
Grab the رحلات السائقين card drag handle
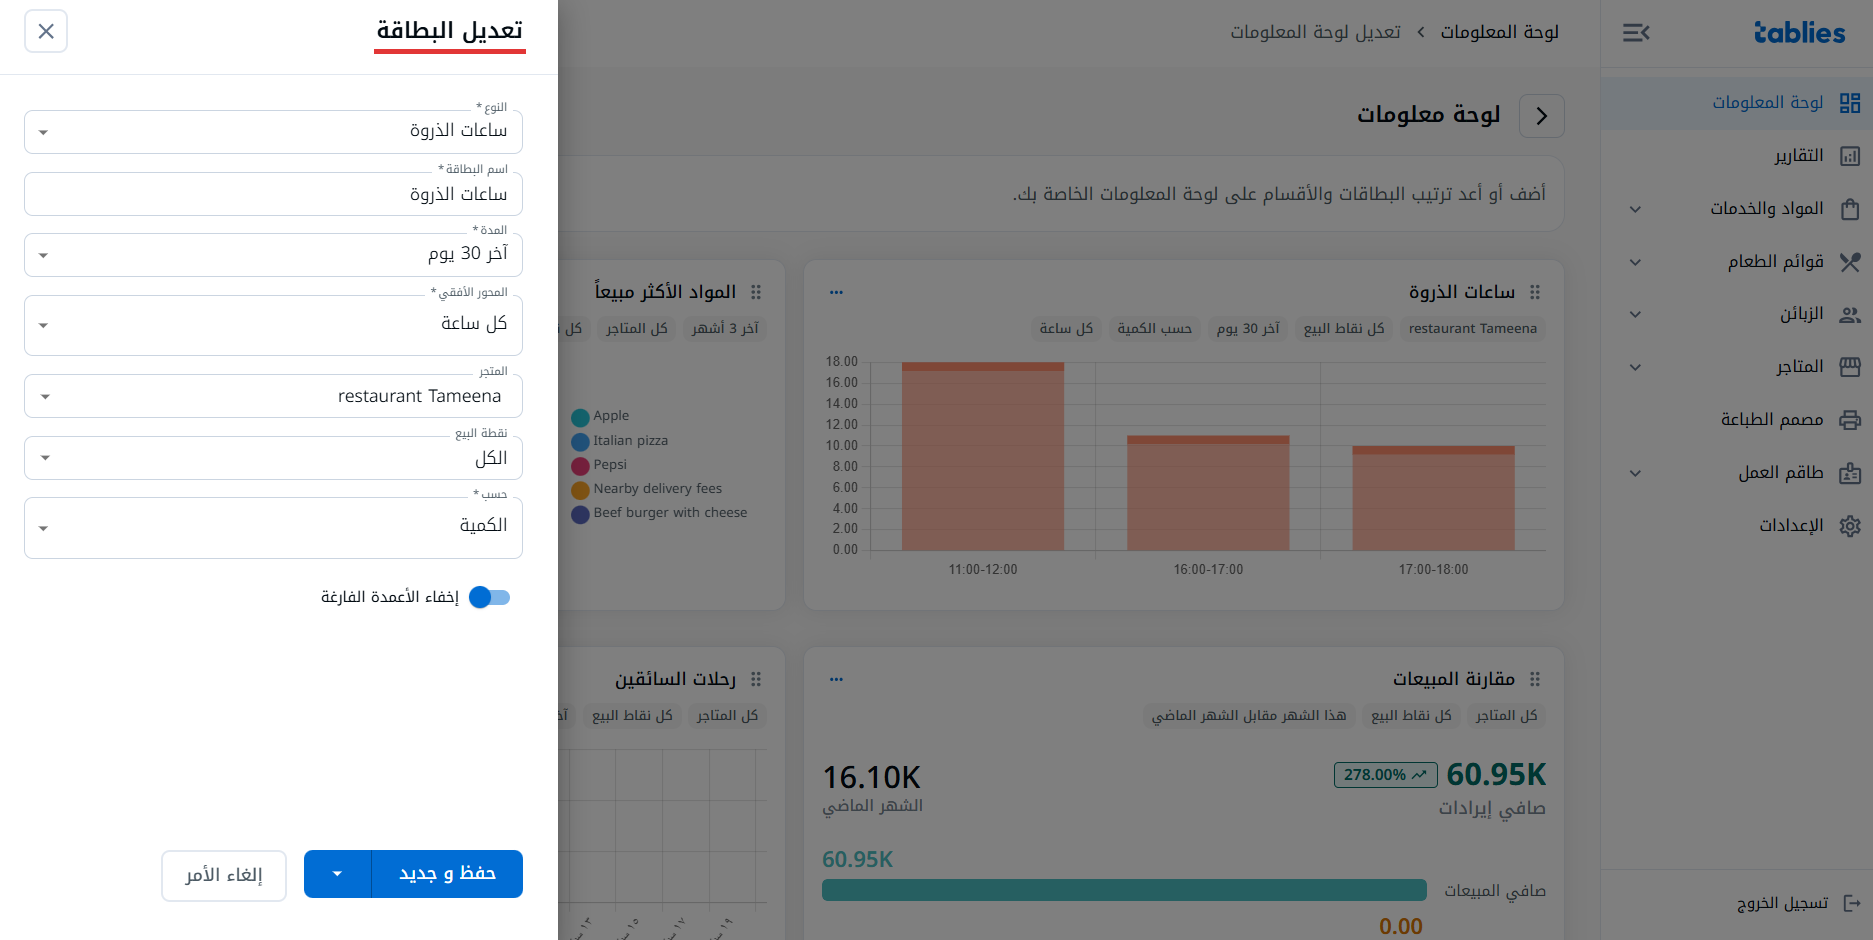[756, 679]
